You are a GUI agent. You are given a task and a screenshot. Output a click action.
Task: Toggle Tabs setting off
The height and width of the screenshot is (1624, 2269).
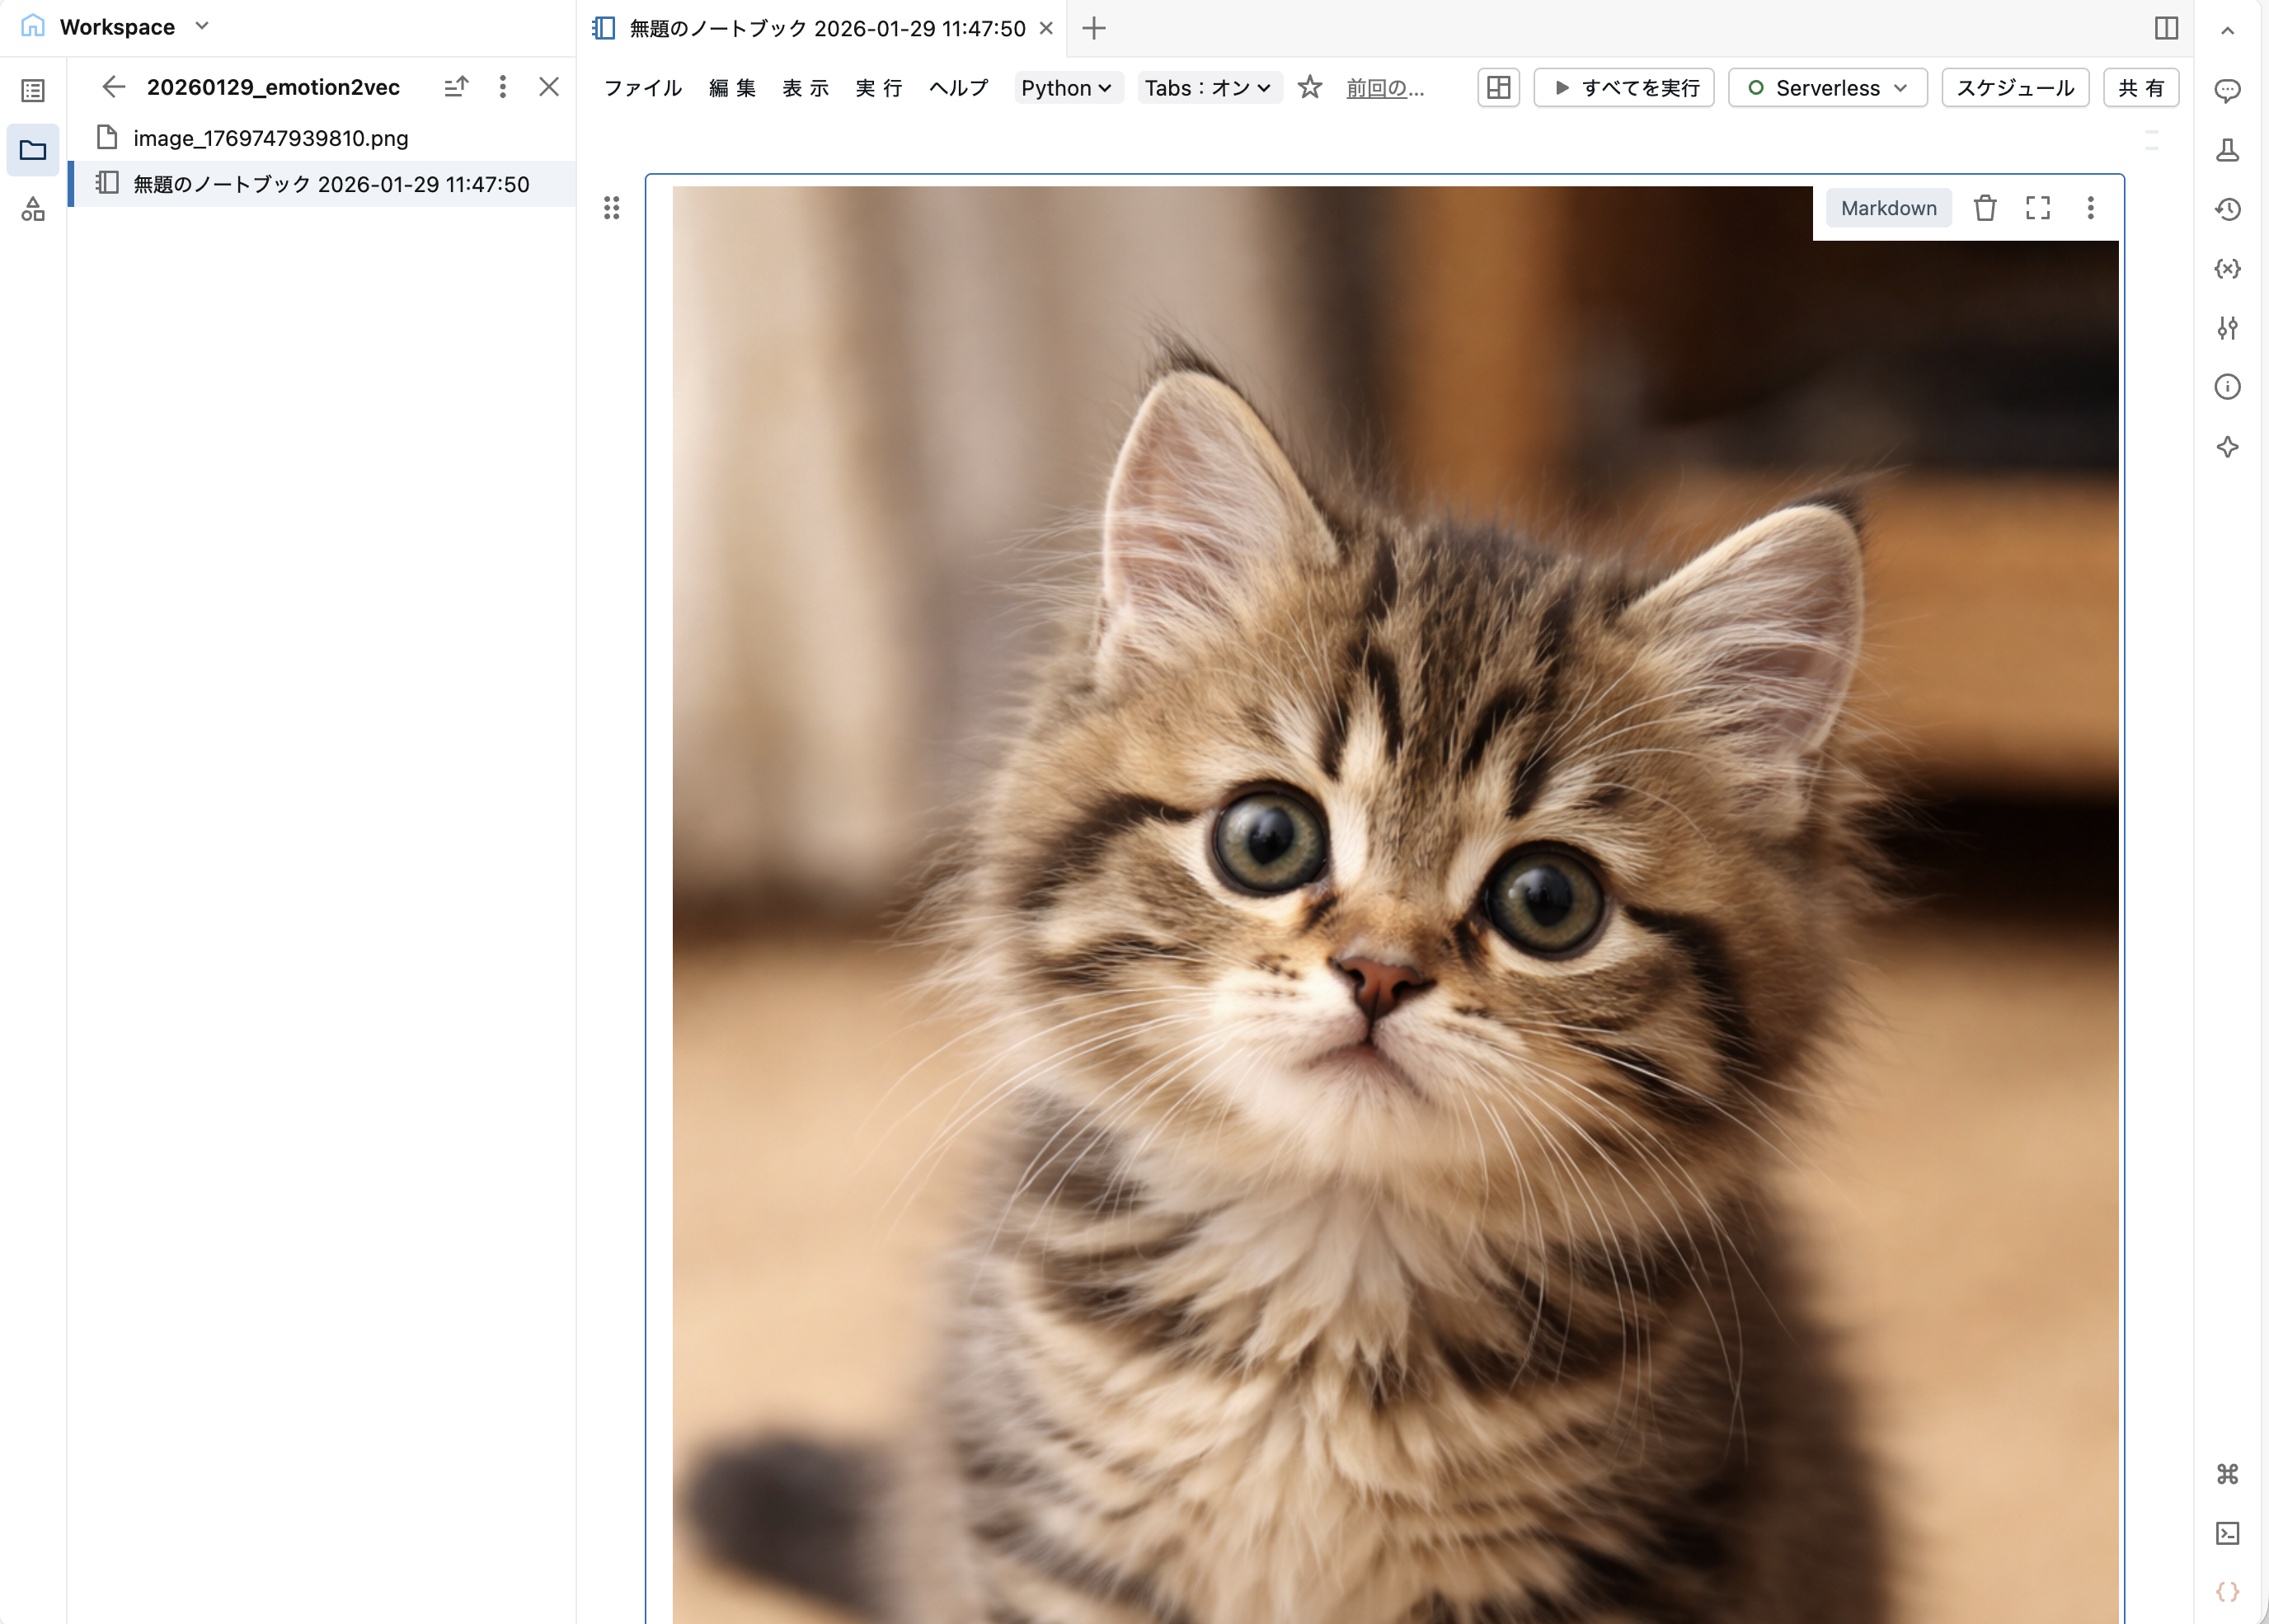point(1209,88)
